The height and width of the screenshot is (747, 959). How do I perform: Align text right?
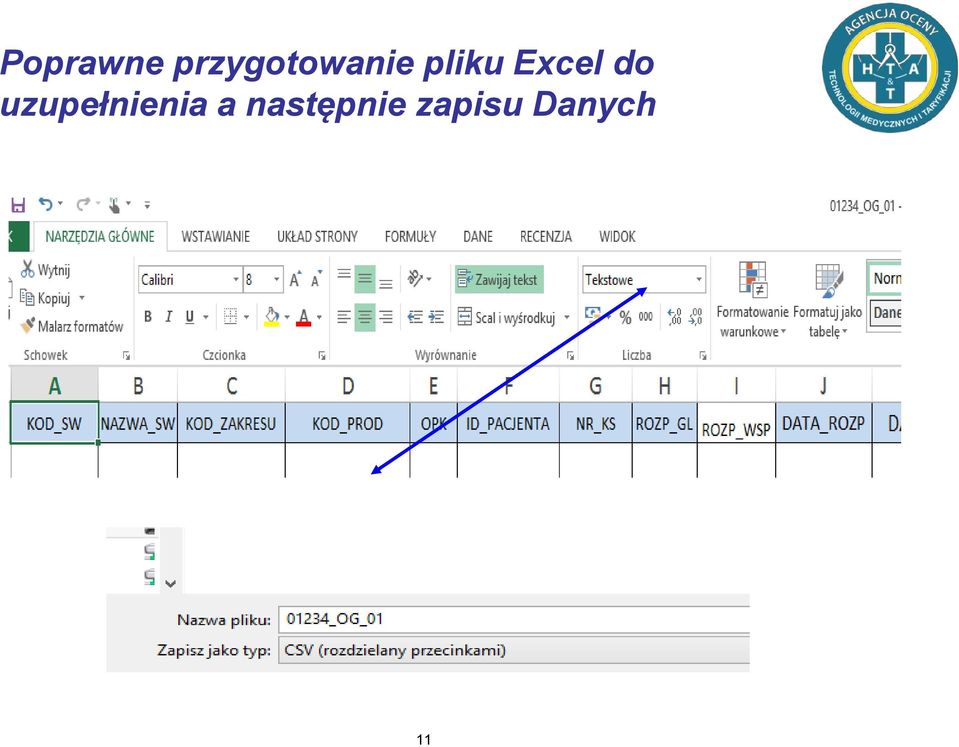pyautogui.click(x=385, y=316)
